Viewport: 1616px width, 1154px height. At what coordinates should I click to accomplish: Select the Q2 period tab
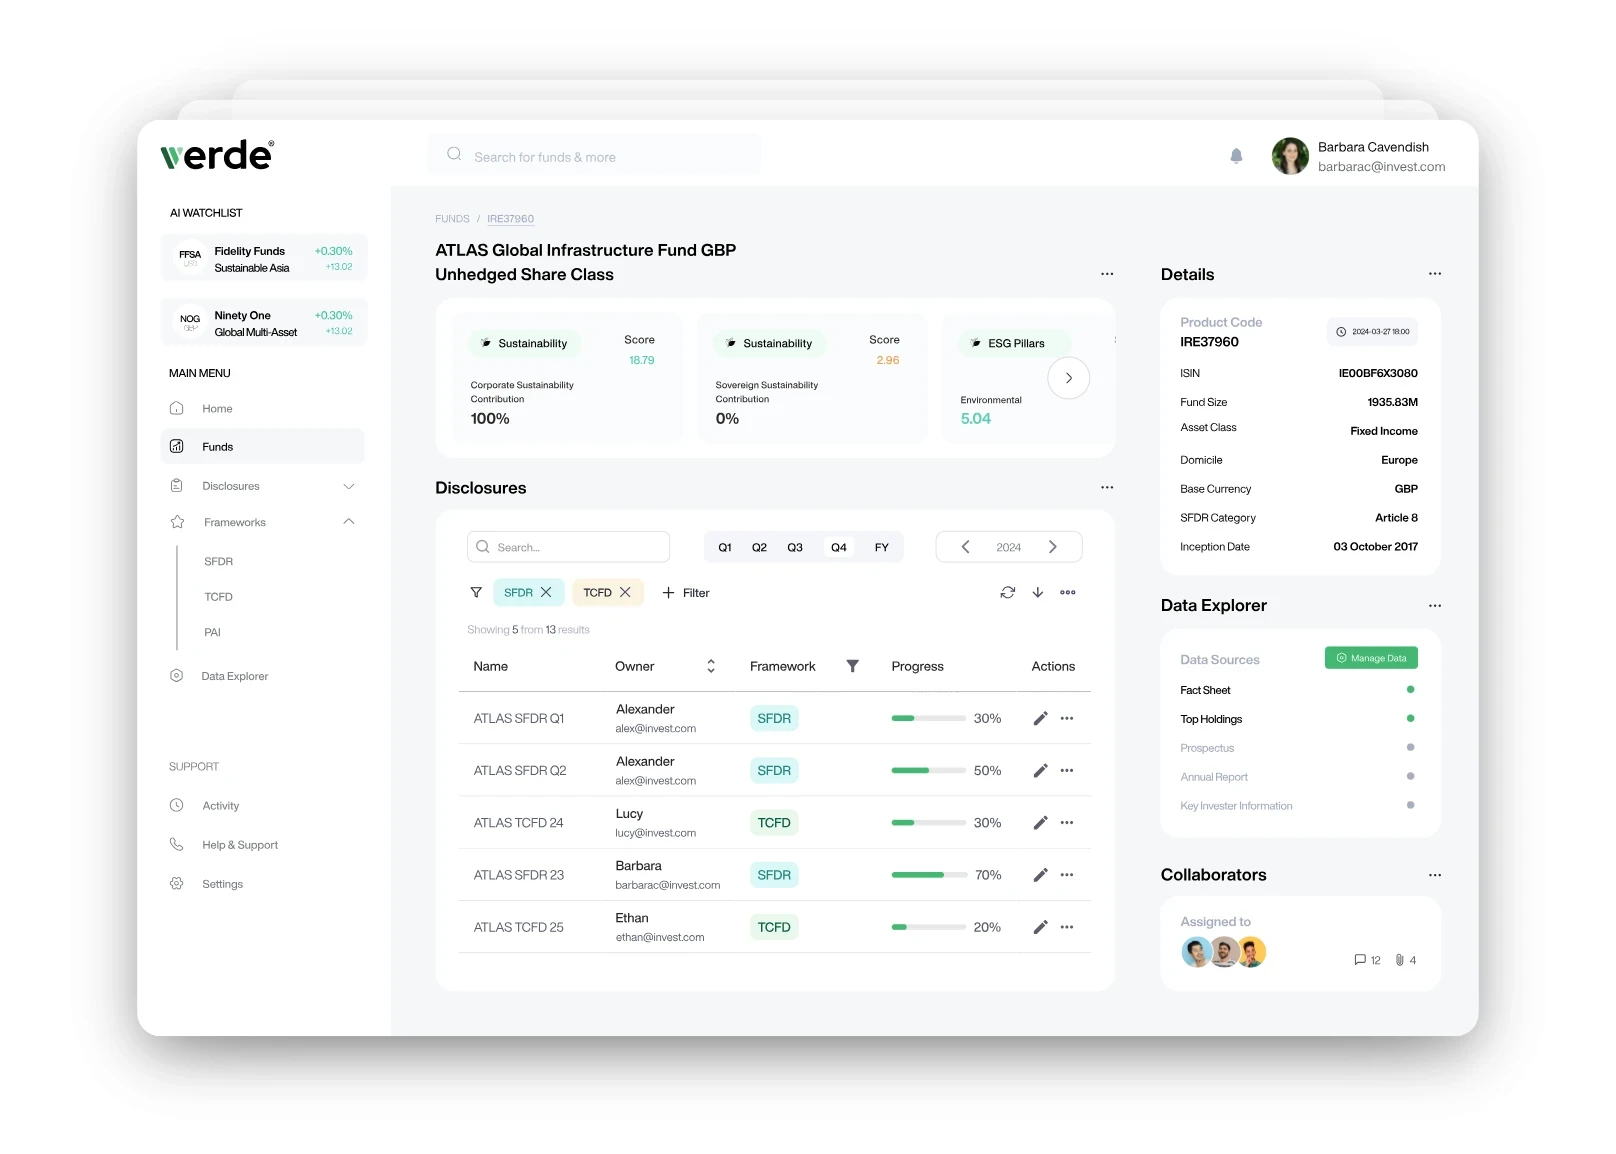tap(760, 548)
